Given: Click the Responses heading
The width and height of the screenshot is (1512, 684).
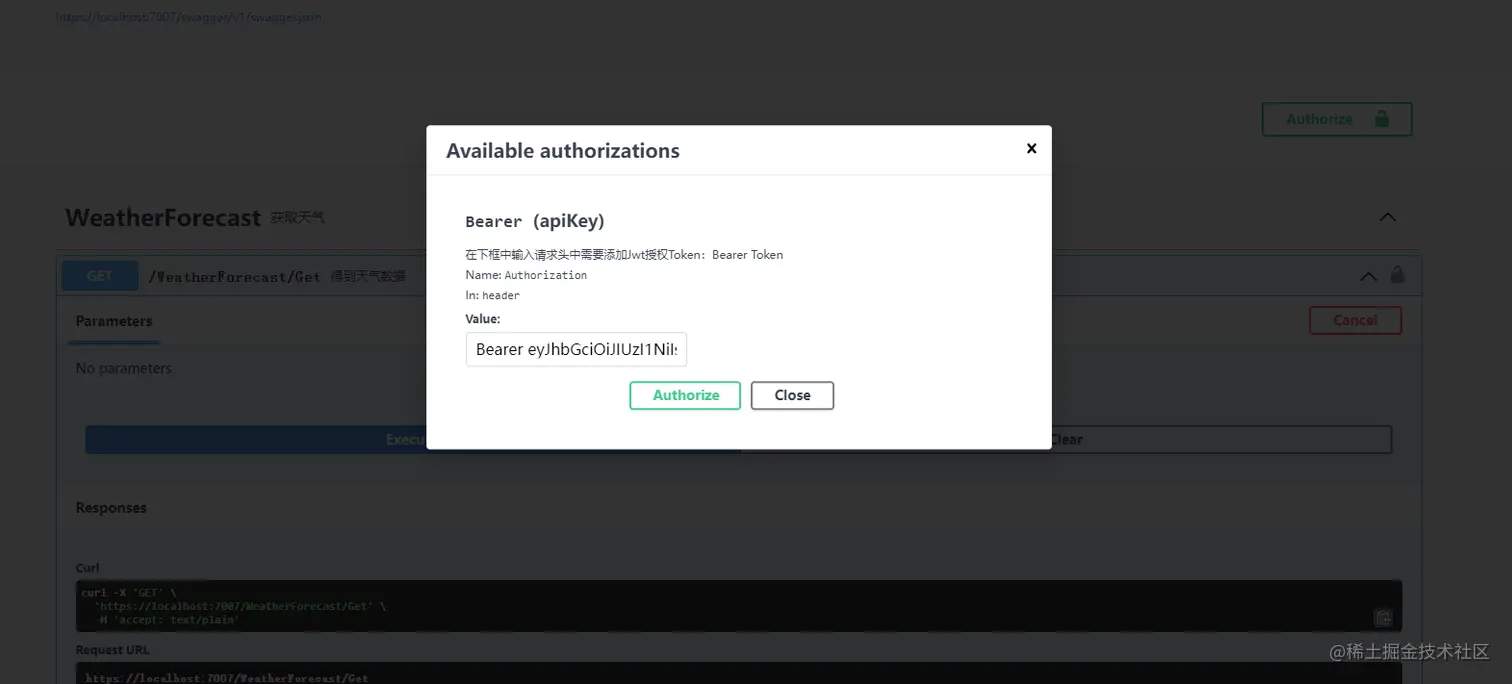Looking at the screenshot, I should click(x=111, y=508).
